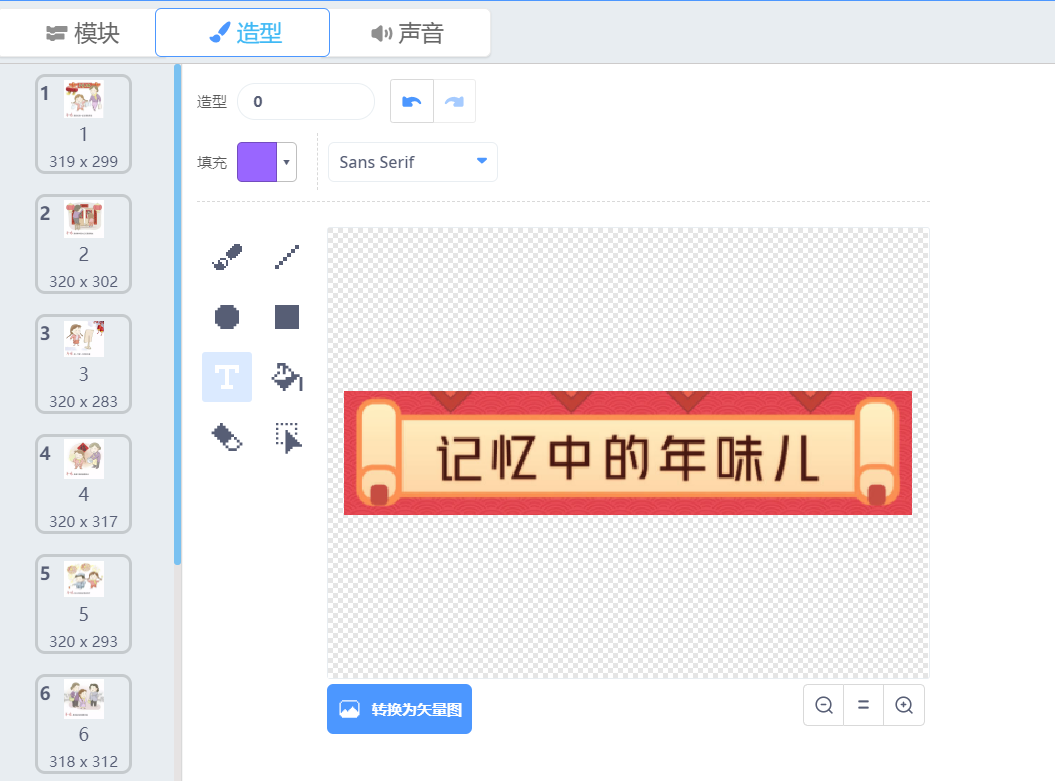The width and height of the screenshot is (1055, 781).
Task: Select the marquee Select tool
Action: point(287,437)
